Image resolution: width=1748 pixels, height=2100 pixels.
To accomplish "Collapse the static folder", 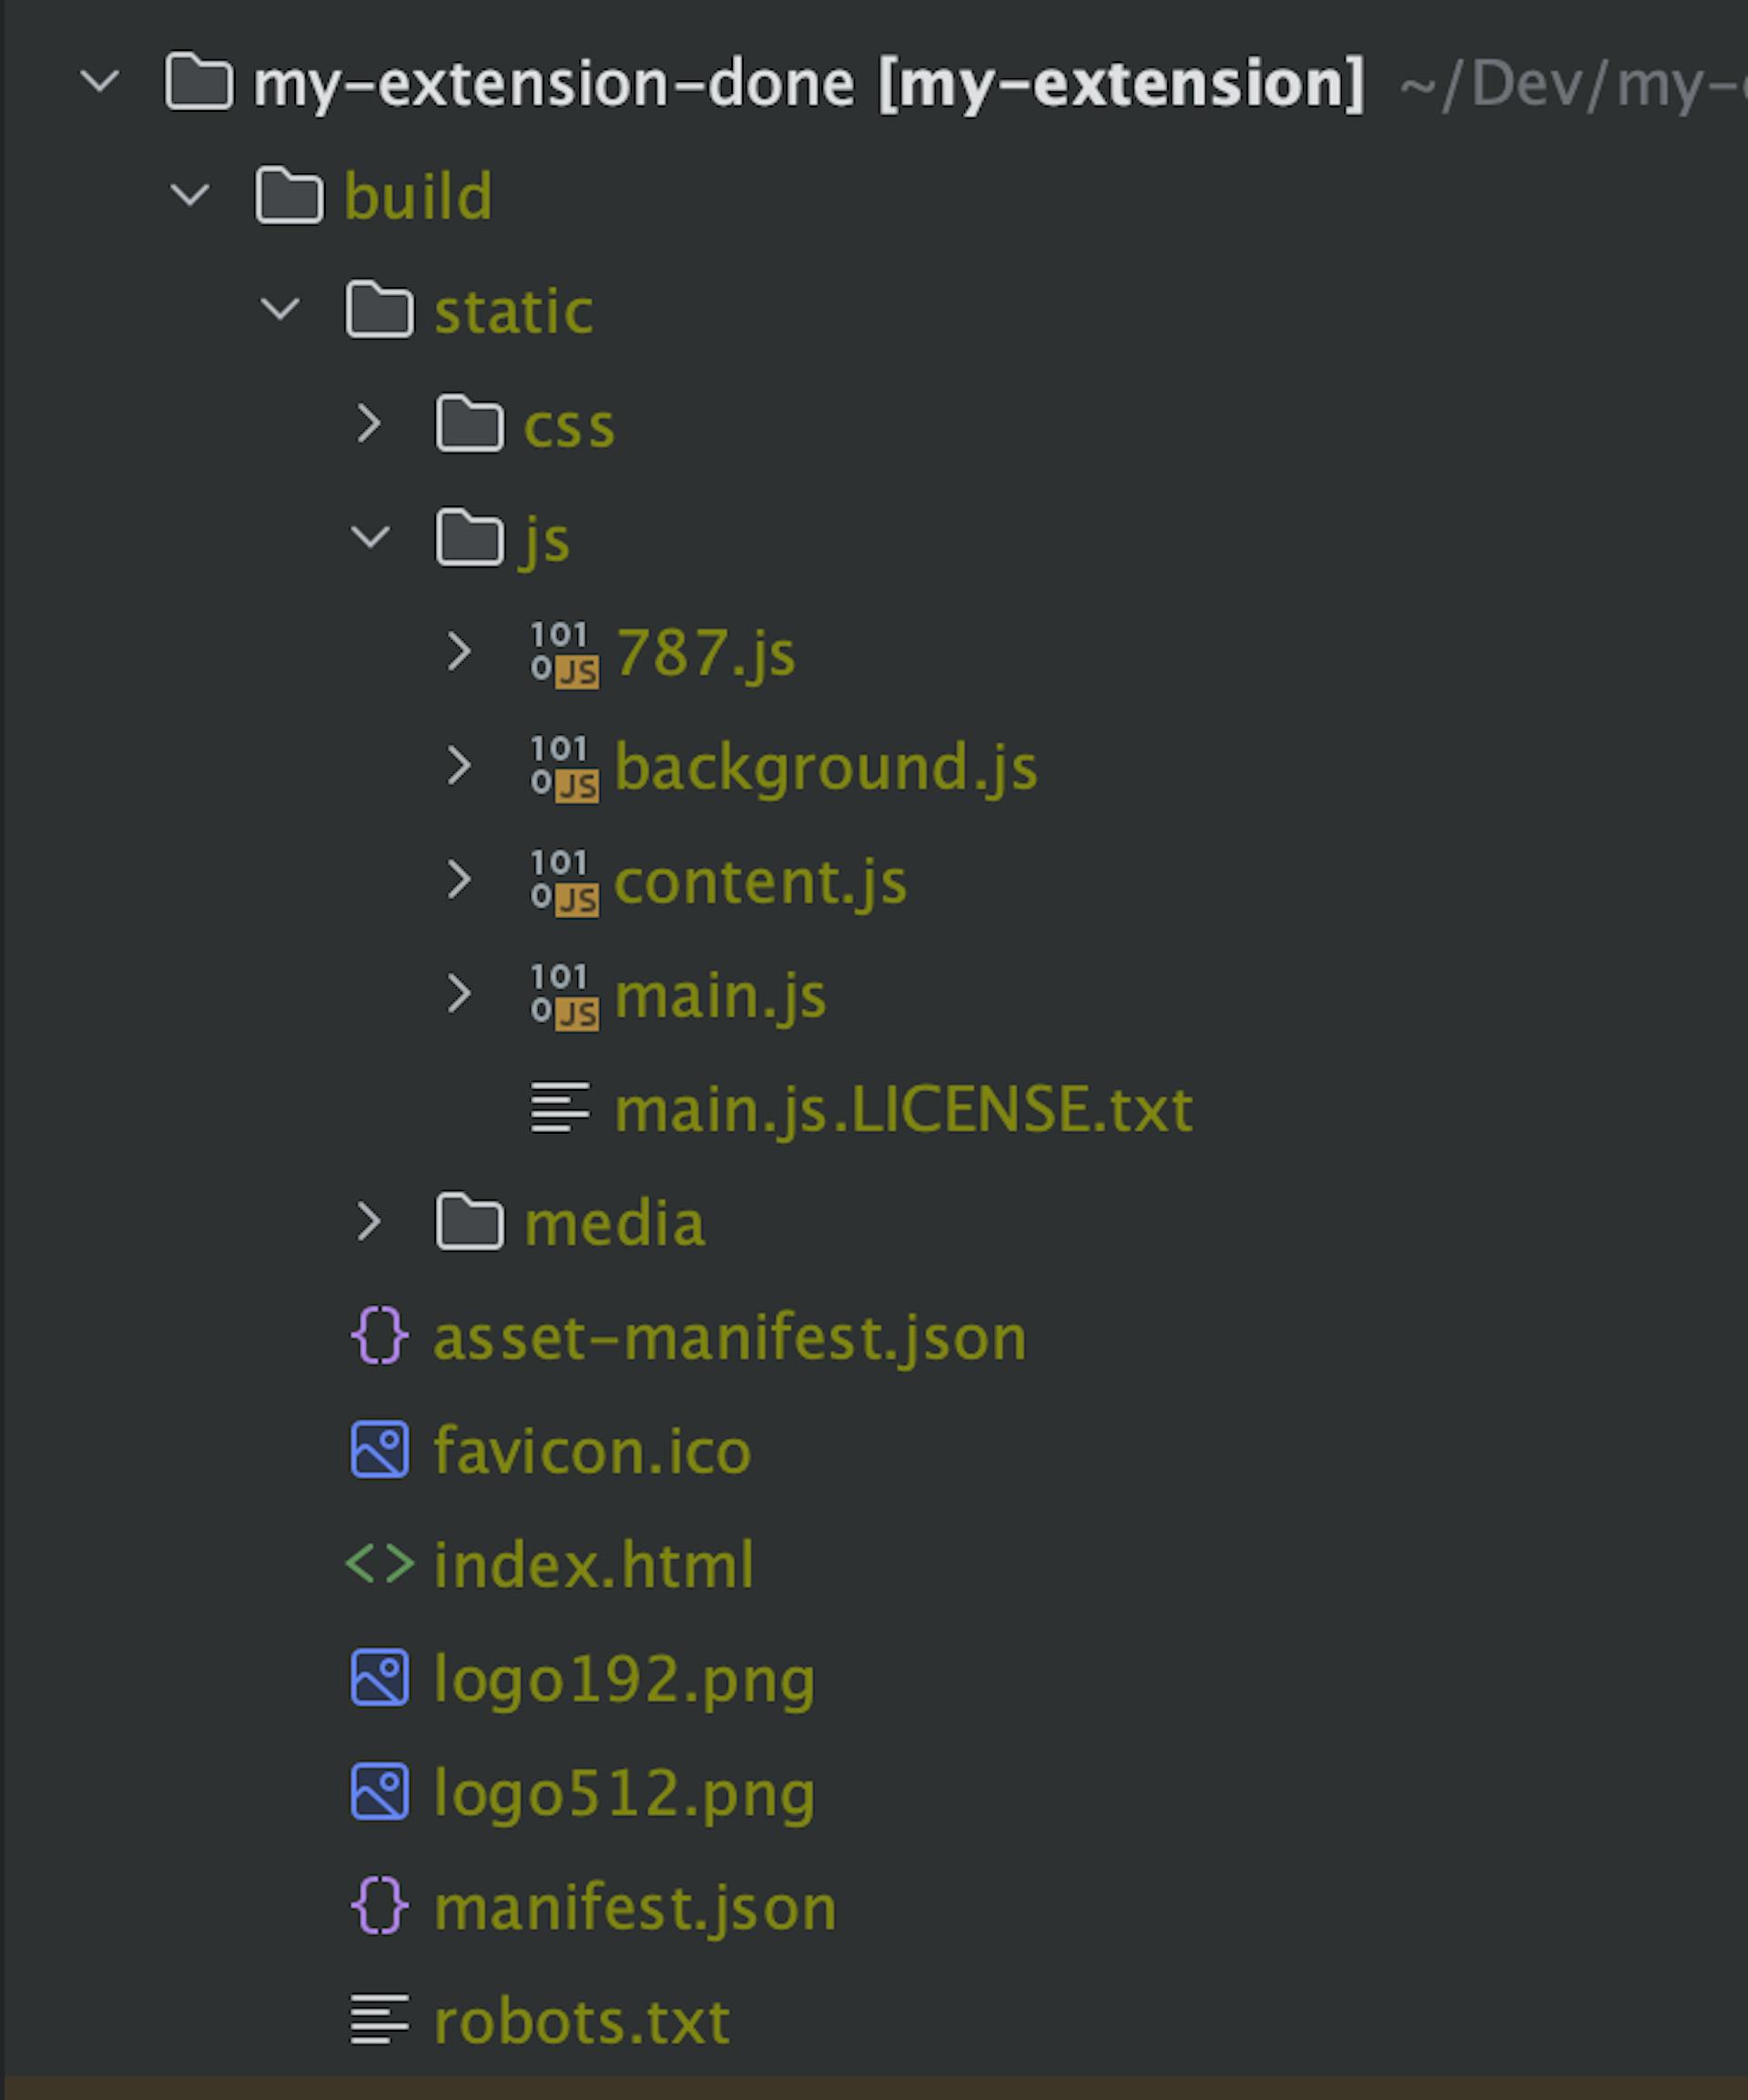I will 280,310.
